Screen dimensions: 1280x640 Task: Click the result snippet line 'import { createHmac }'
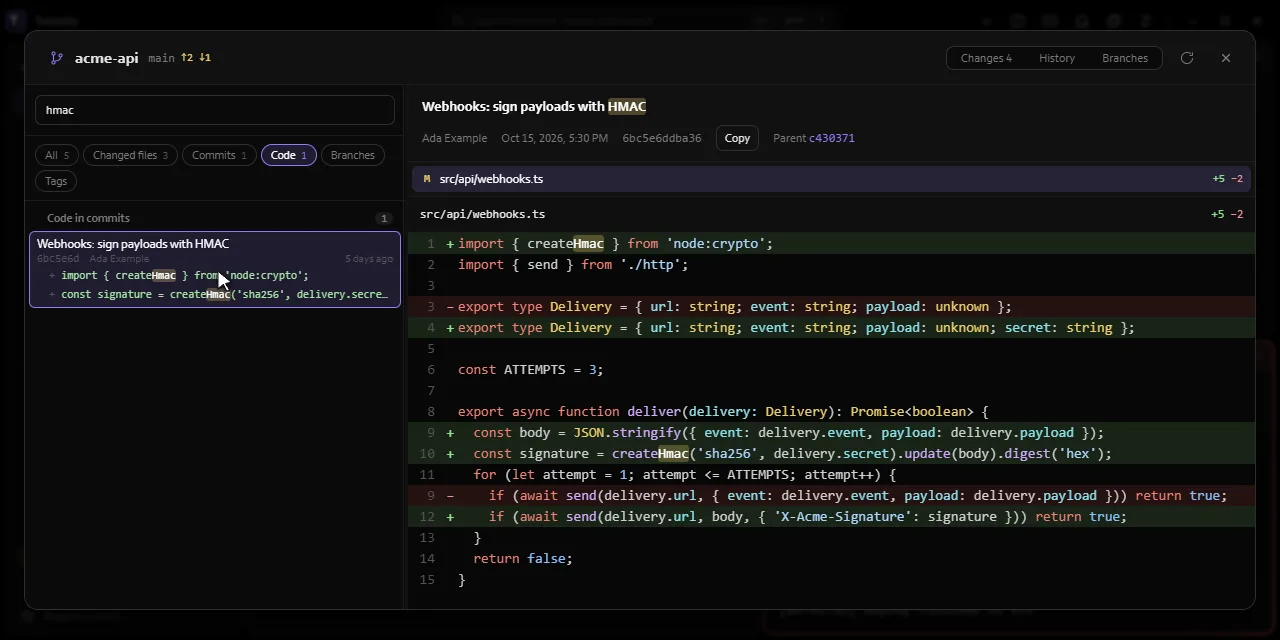pos(185,275)
